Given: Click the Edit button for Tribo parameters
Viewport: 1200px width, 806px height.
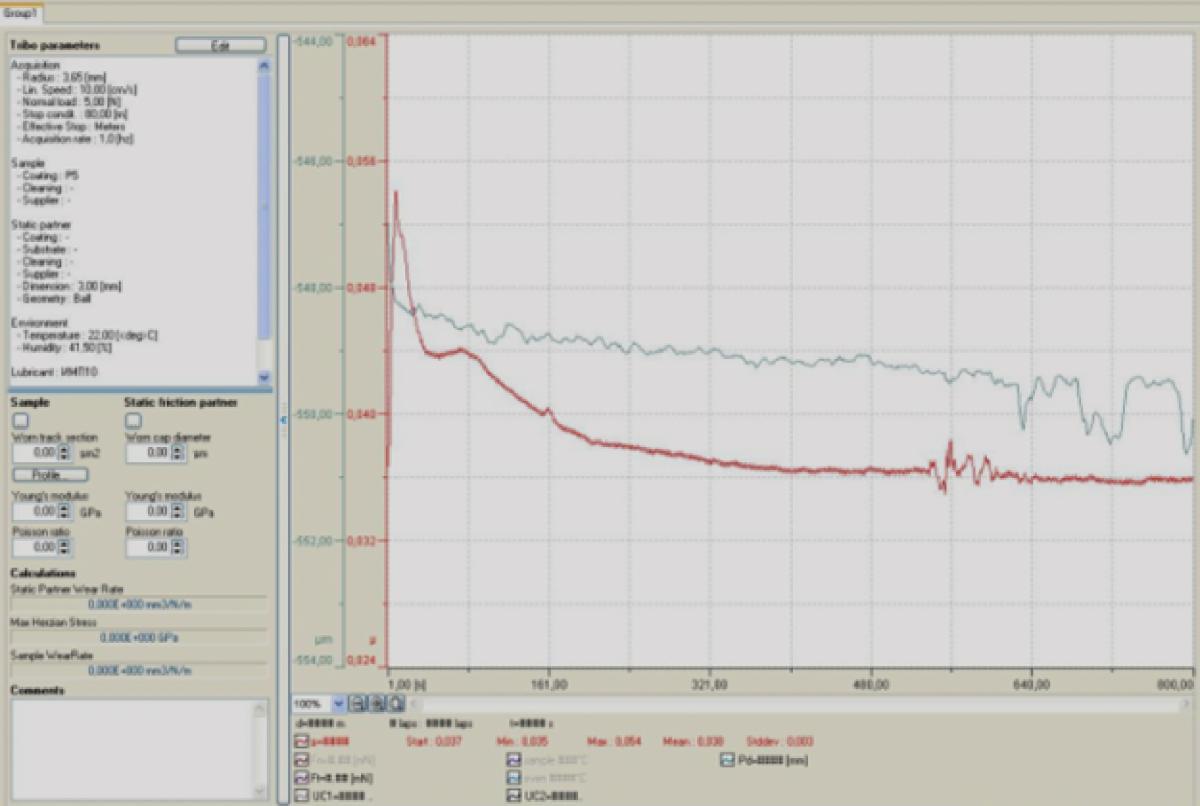Looking at the screenshot, I should (220, 45).
